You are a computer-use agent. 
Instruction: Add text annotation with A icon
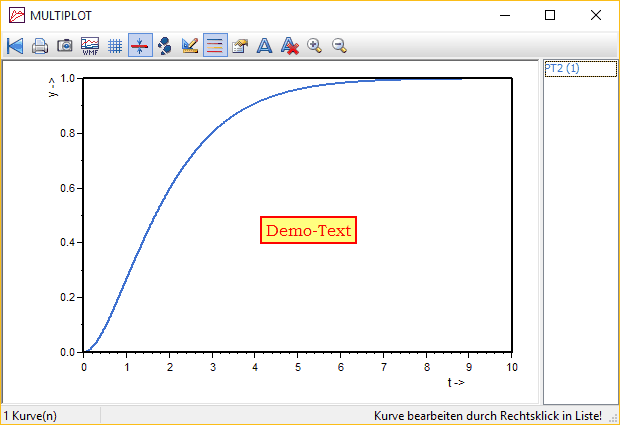pyautogui.click(x=265, y=45)
